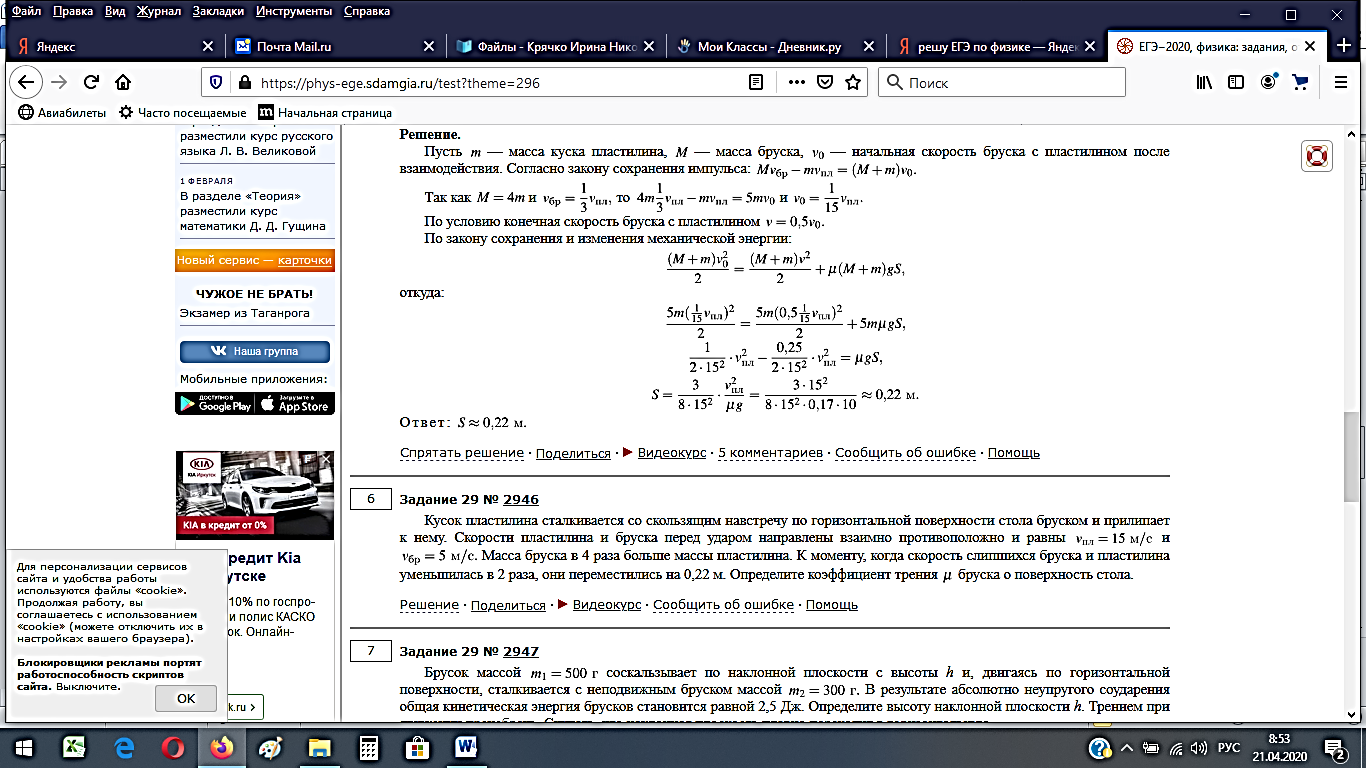This screenshot has width=1366, height=768.
Task: Click Спрятать решение link
Action: 463,453
